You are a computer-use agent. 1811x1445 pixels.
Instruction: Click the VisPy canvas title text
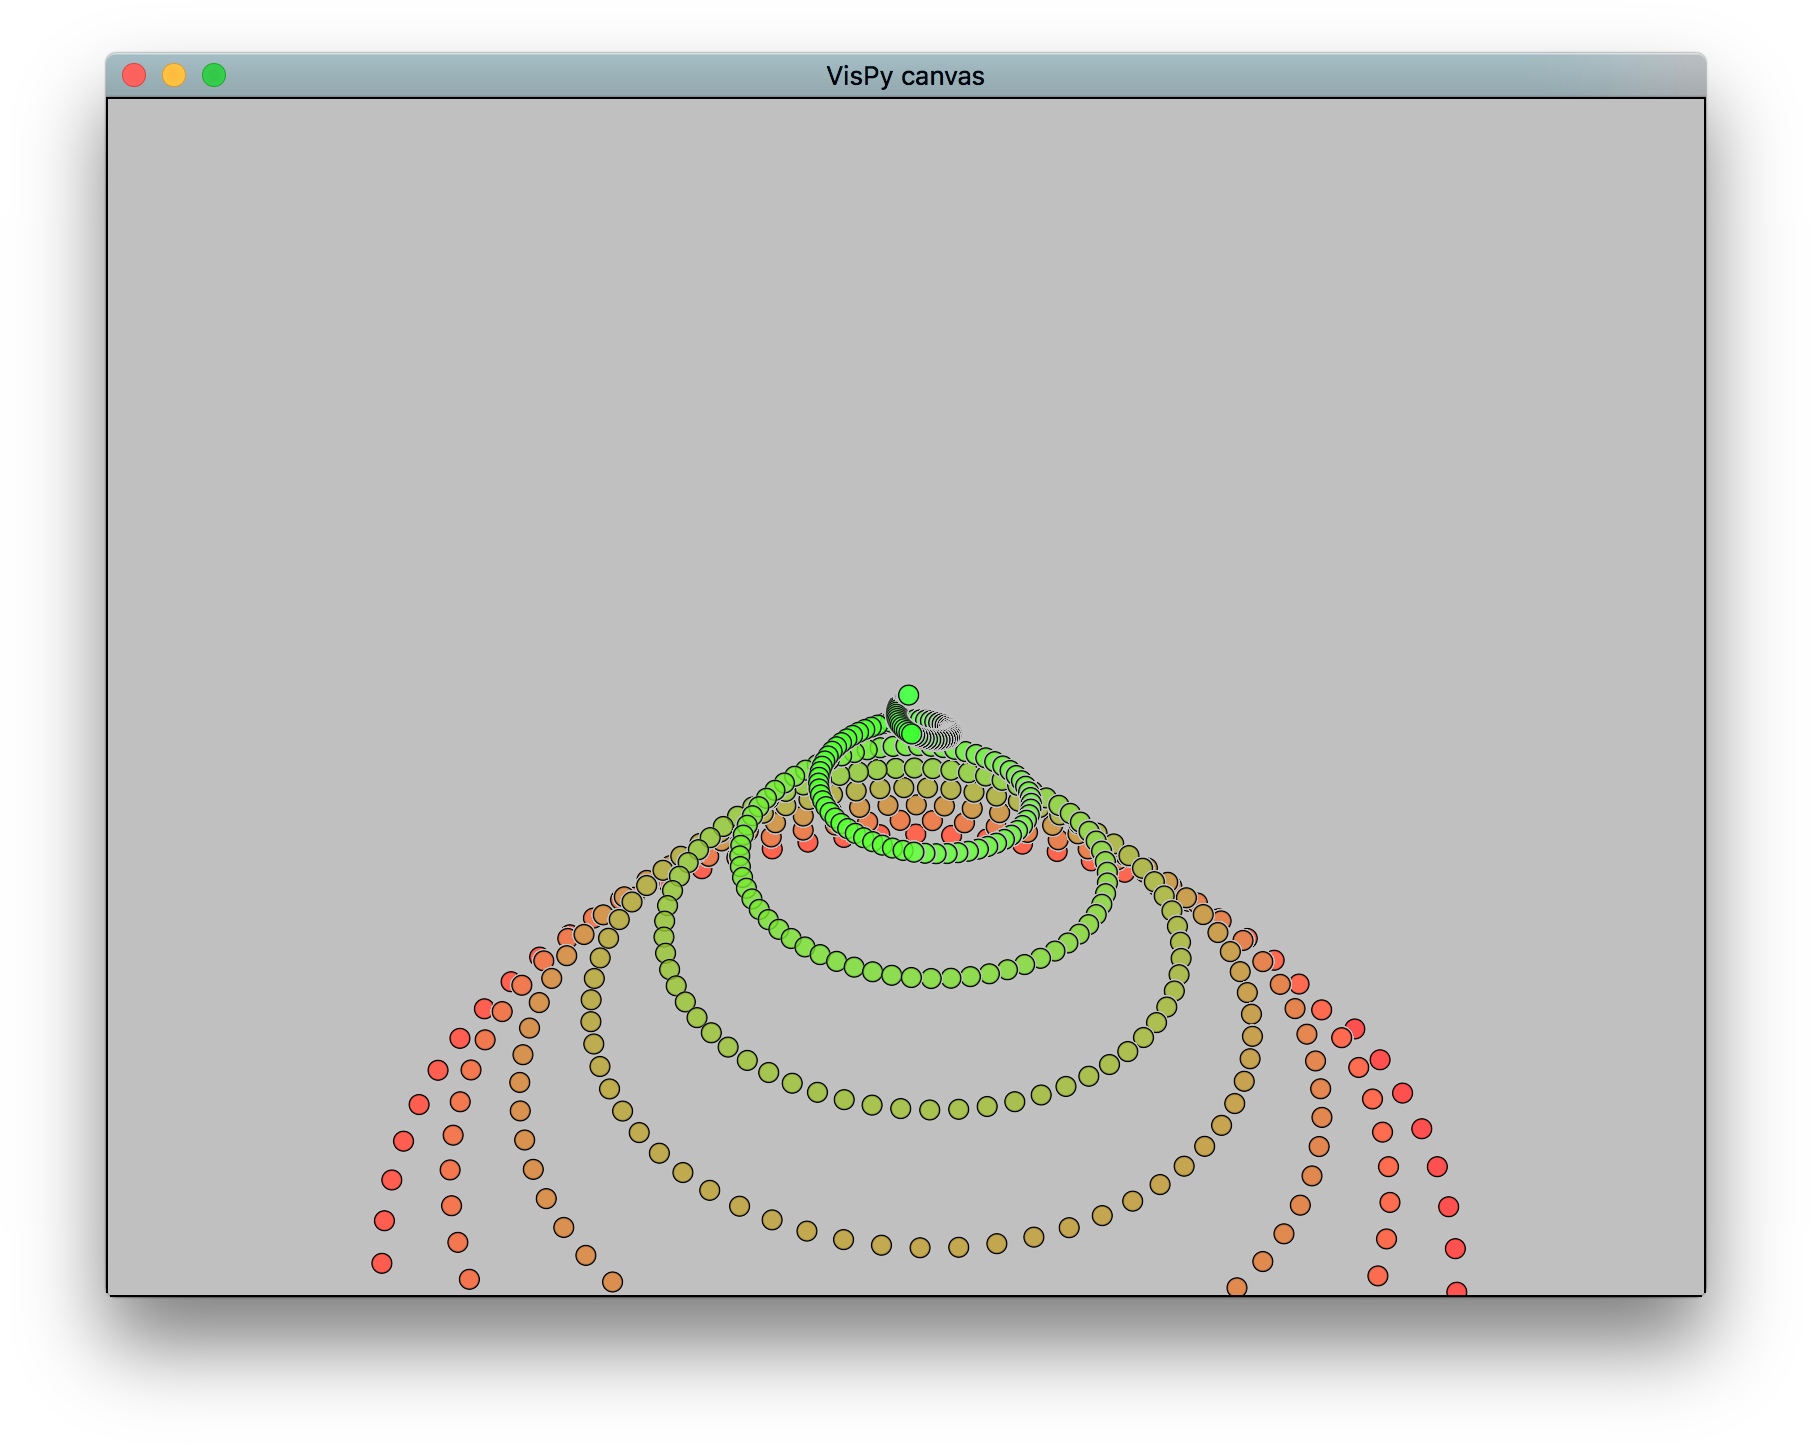pos(905,76)
